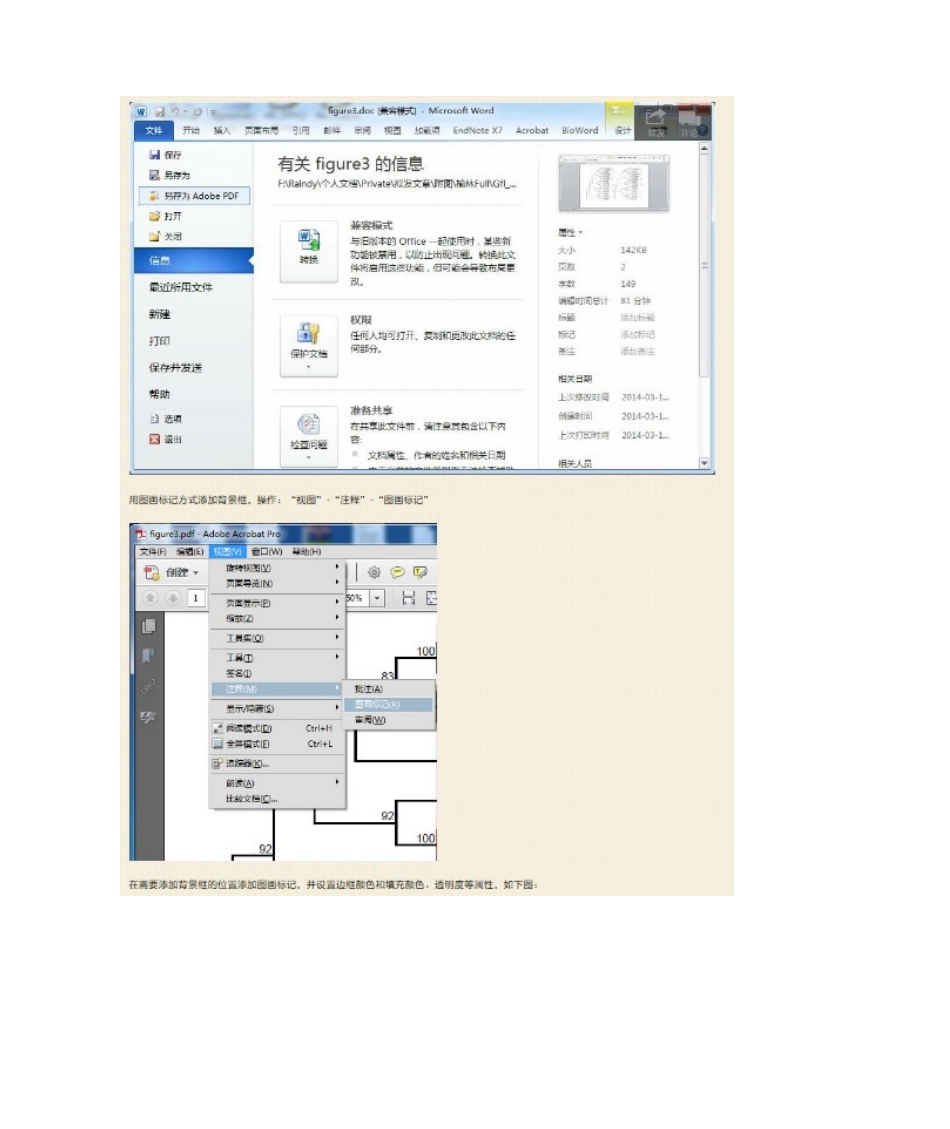Open the bookmarks panel icon

pyautogui.click(x=148, y=656)
